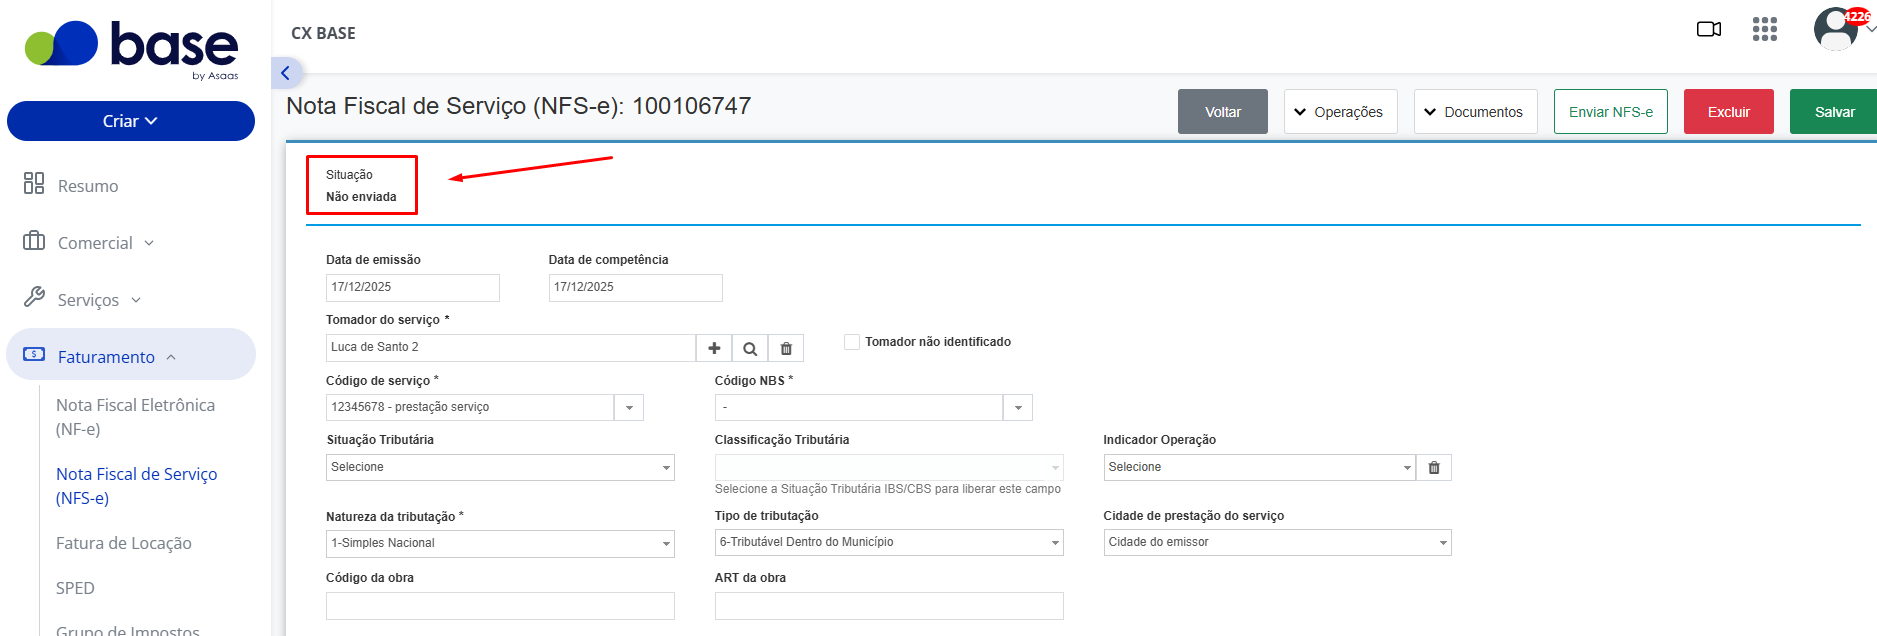Expand the Documentos dropdown
Viewport: 1877px width, 636px height.
click(x=1475, y=112)
